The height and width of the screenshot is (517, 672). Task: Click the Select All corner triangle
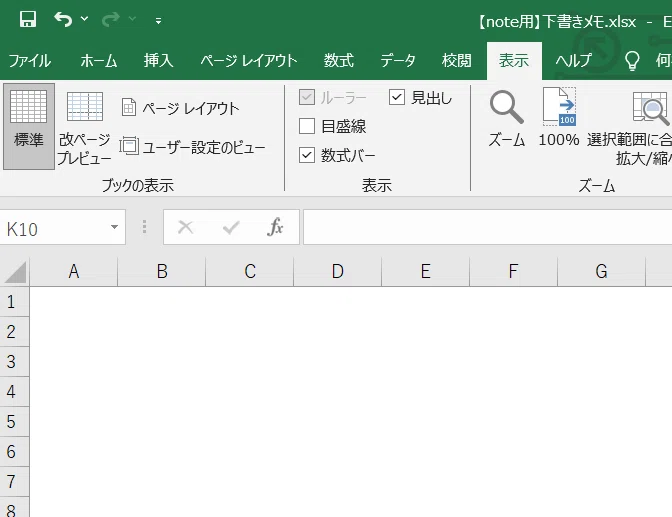[x=15, y=272]
